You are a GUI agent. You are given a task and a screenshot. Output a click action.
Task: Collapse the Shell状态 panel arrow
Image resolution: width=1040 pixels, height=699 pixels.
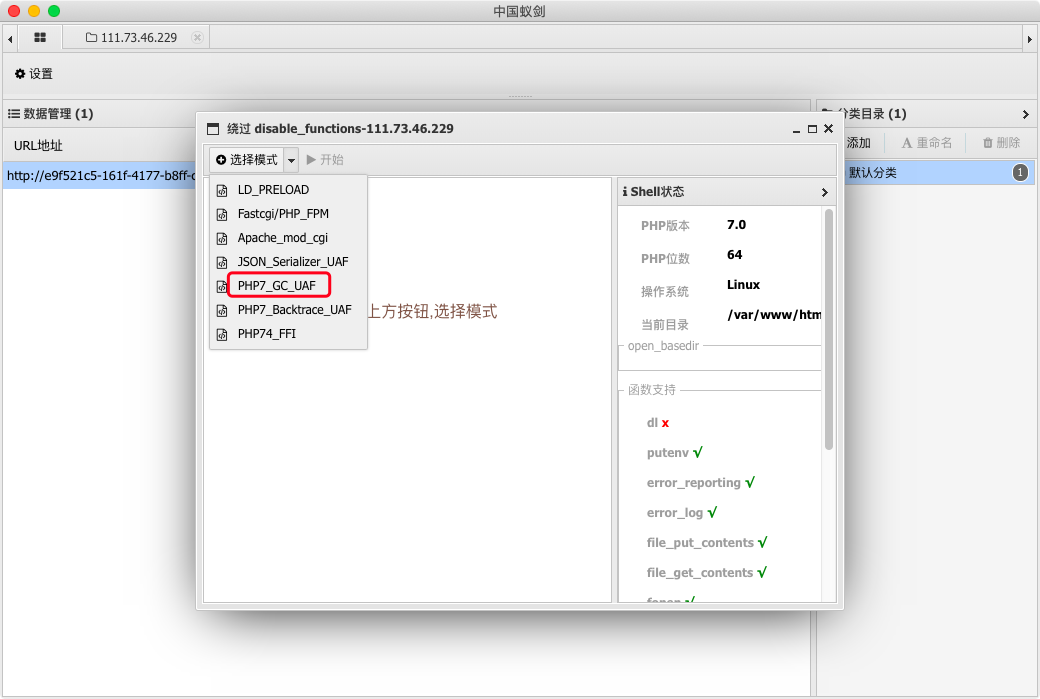(x=824, y=192)
